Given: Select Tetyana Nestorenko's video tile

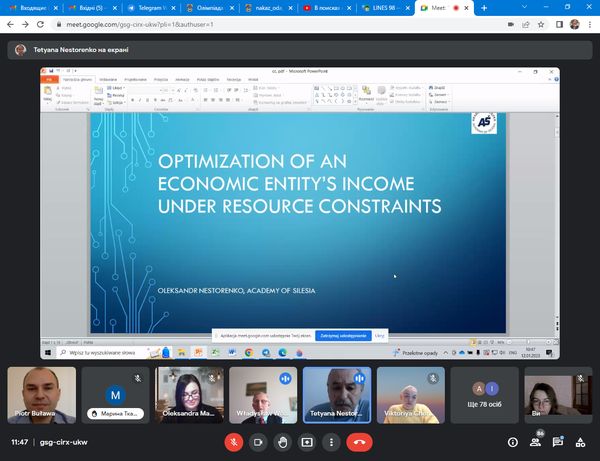Looking at the screenshot, I should [337, 394].
